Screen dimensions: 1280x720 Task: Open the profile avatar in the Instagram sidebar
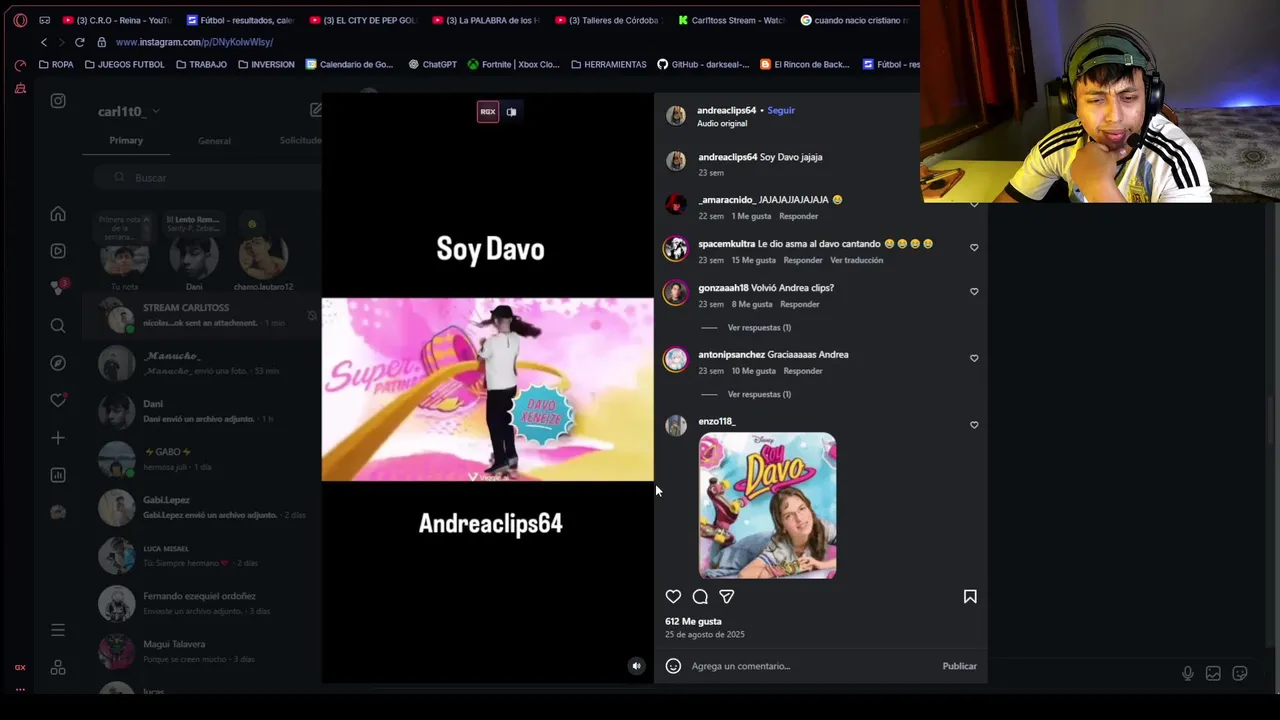pyautogui.click(x=58, y=512)
